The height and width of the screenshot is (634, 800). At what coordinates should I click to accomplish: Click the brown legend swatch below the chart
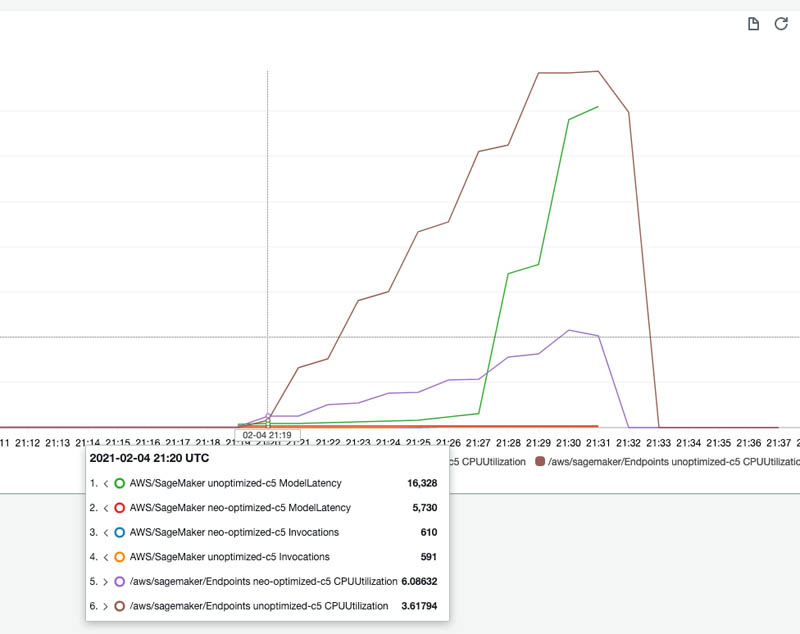(x=540, y=462)
